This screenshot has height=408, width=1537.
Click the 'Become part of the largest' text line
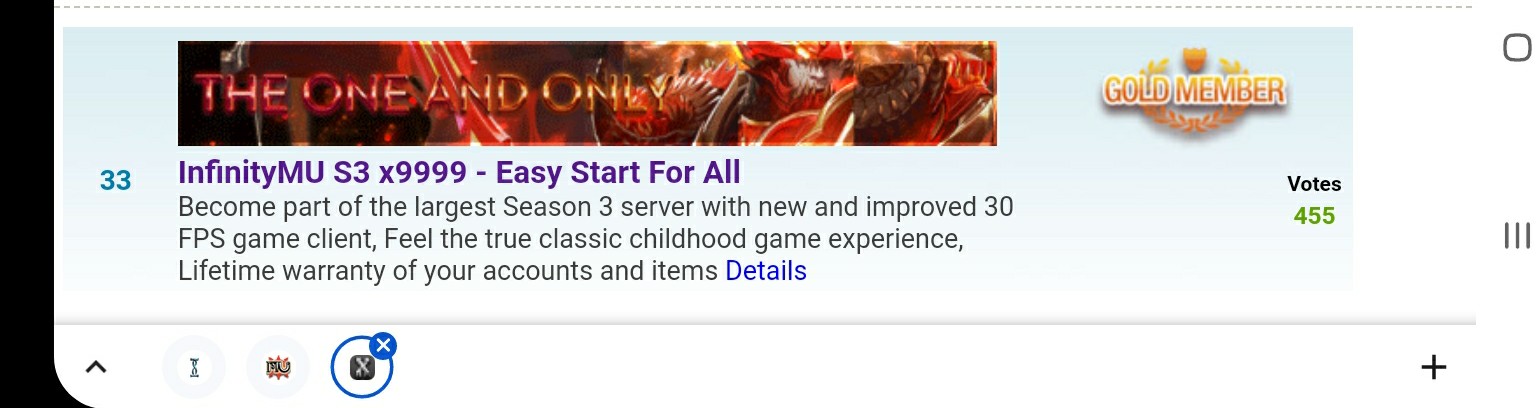click(596, 208)
